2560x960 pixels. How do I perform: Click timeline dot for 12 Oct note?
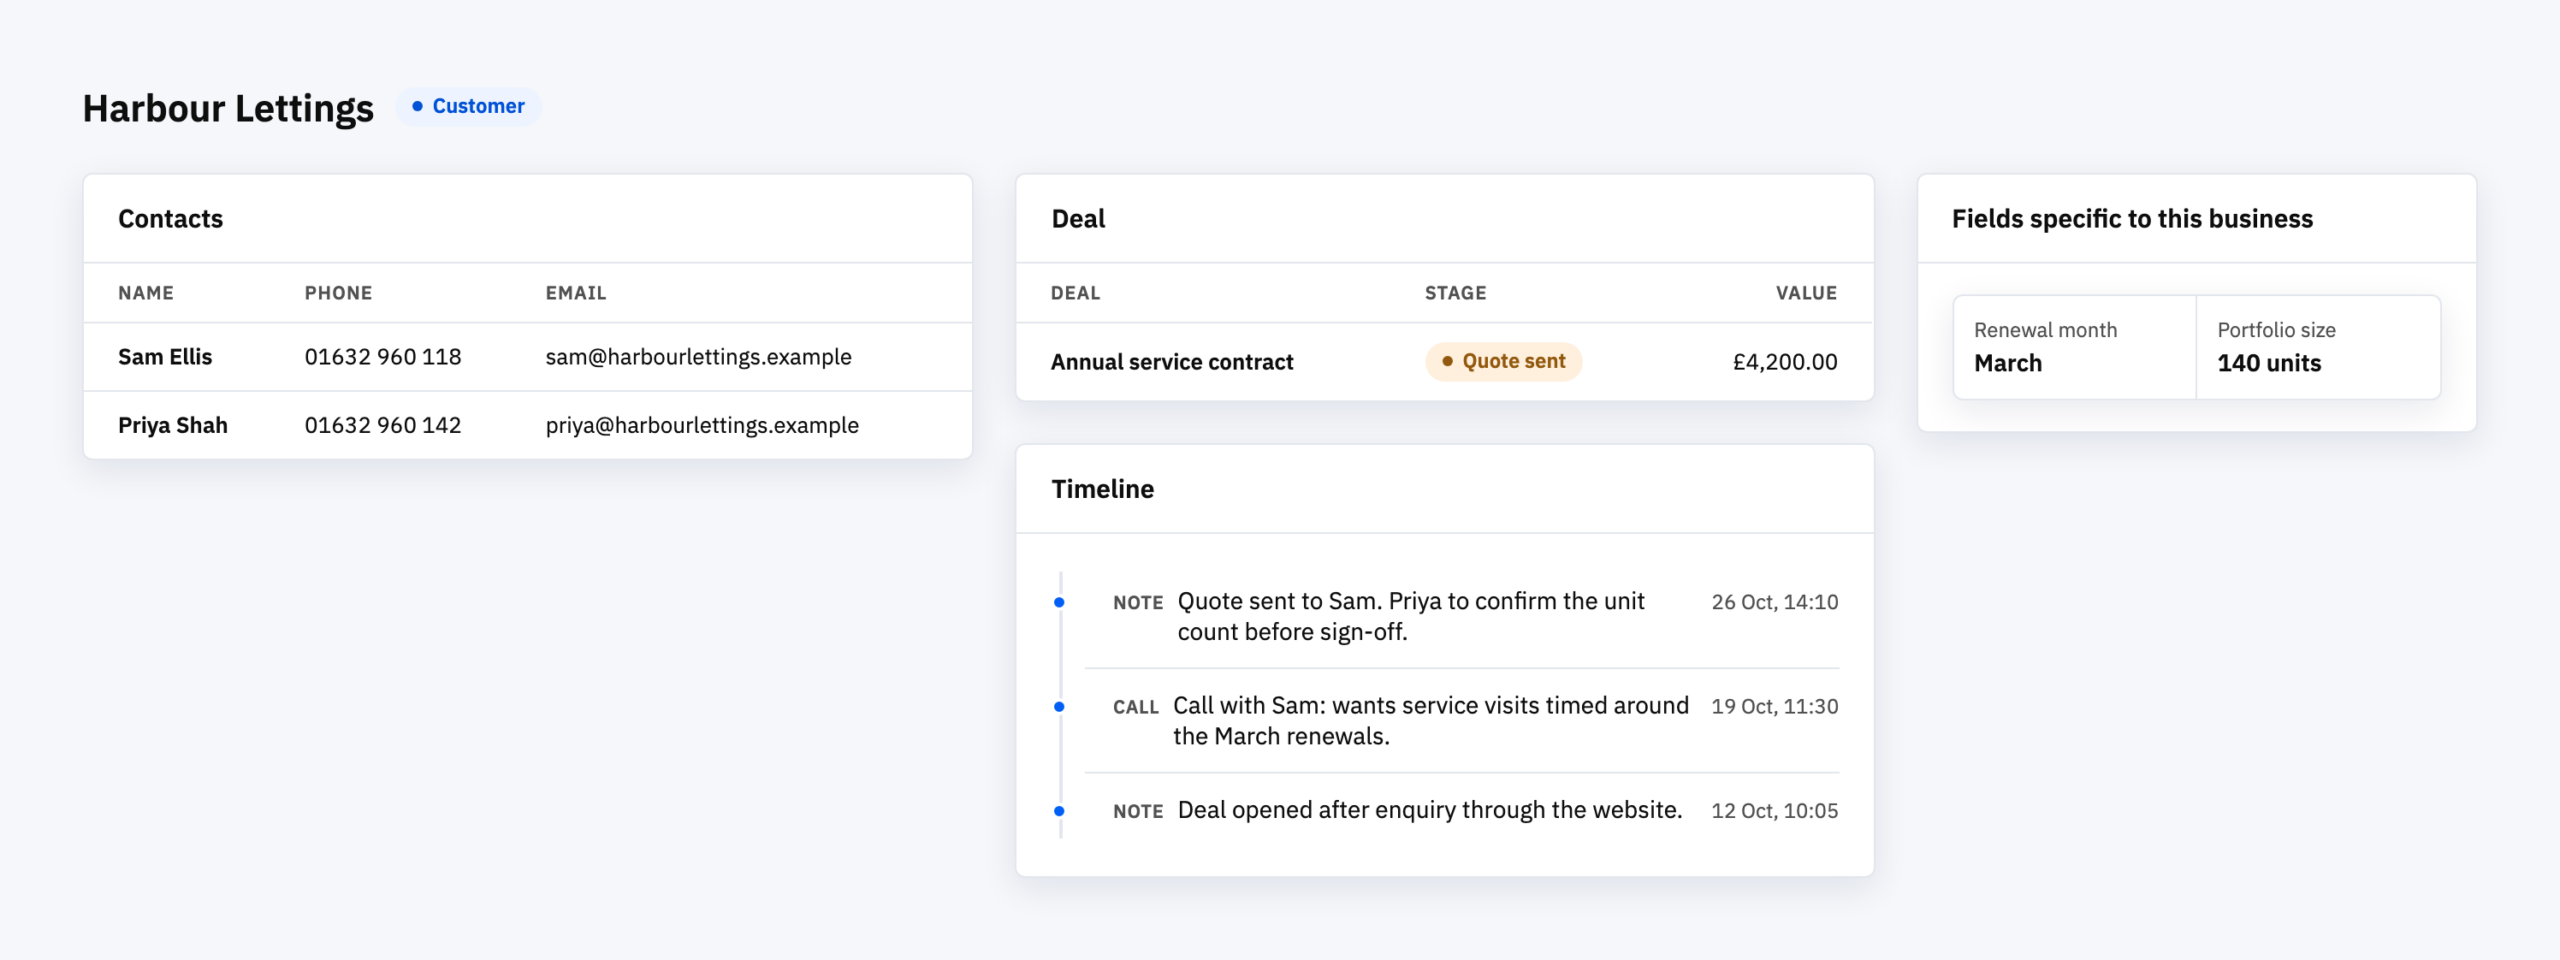coord(1059,811)
